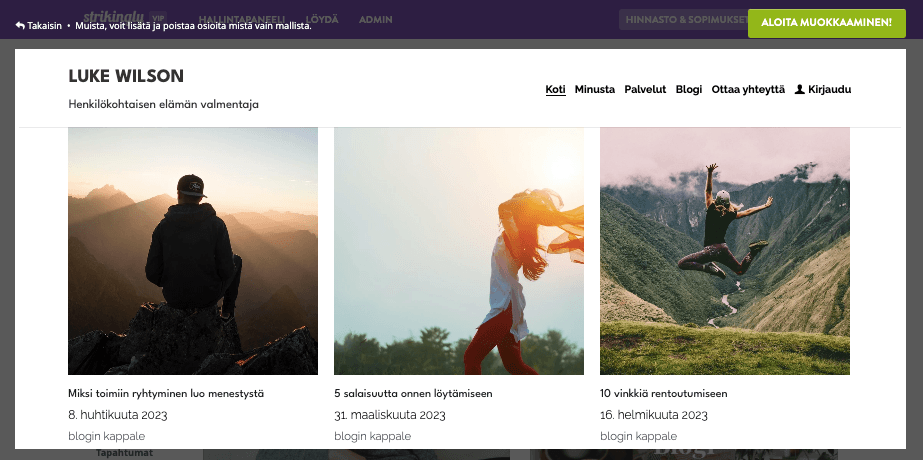Screen dimensions: 923x460
Task: Click blogin kappale under the 16. helmikuuta post
Action: point(639,436)
